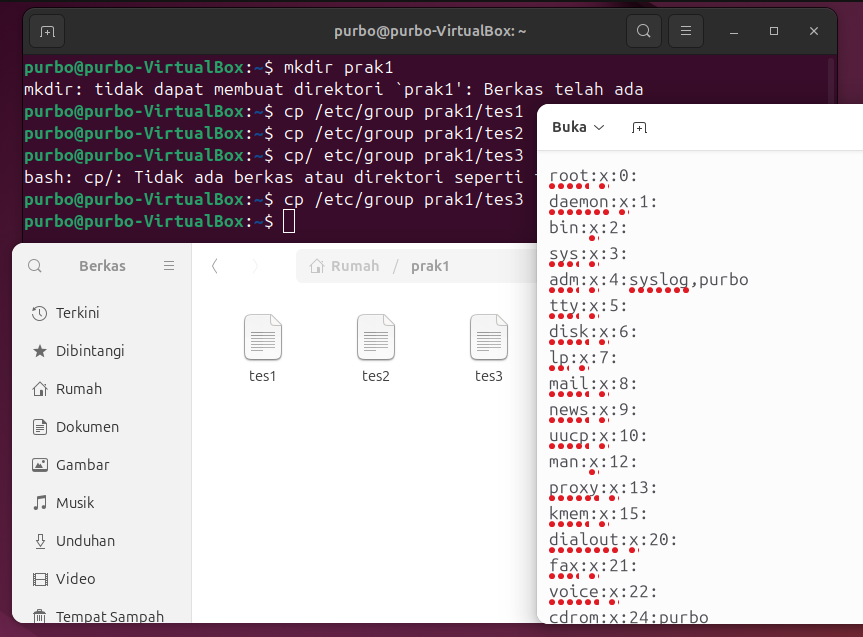Click the line 'mail:x:8:' in editor

(593, 384)
